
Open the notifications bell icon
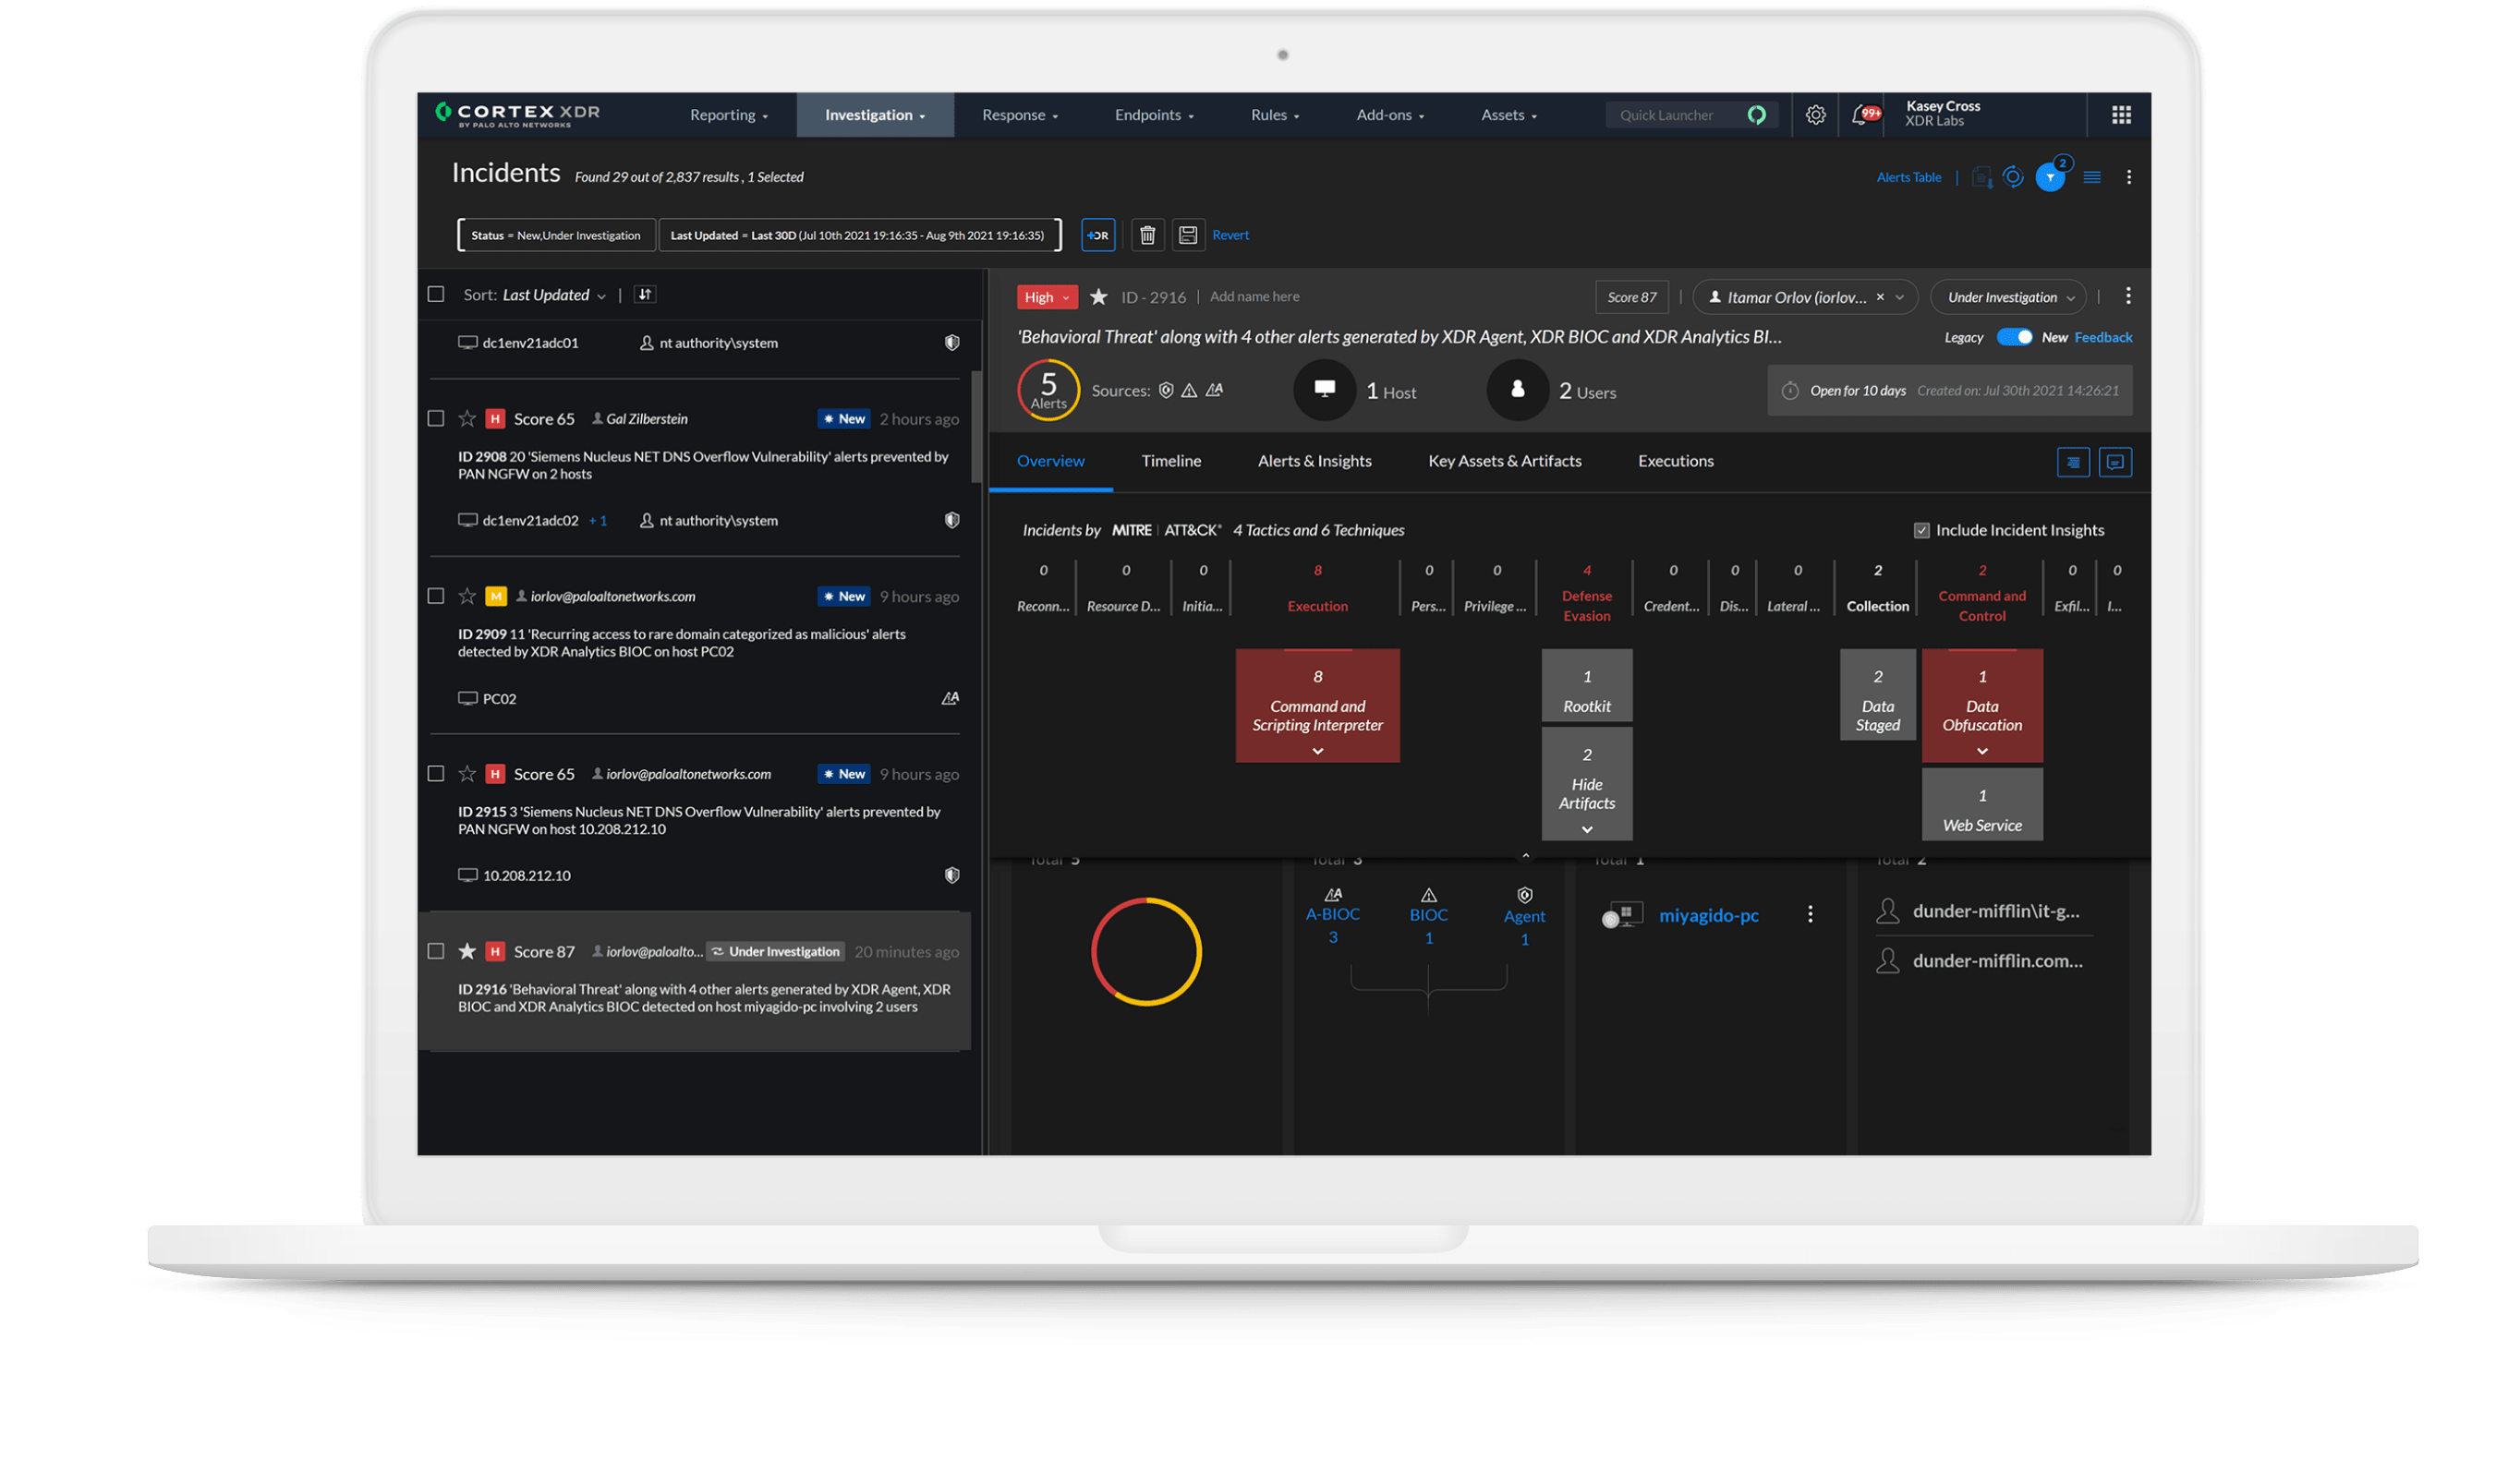pos(1859,115)
